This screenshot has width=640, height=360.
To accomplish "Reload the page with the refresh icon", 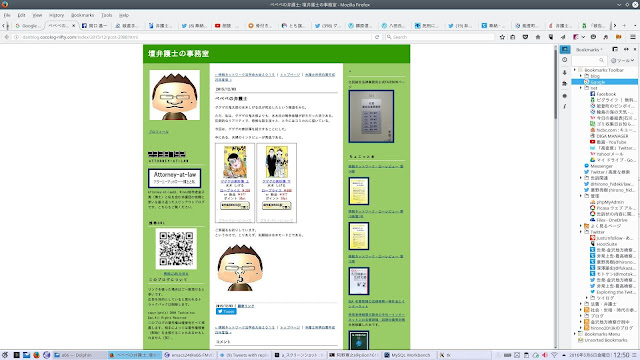I will click(377, 37).
